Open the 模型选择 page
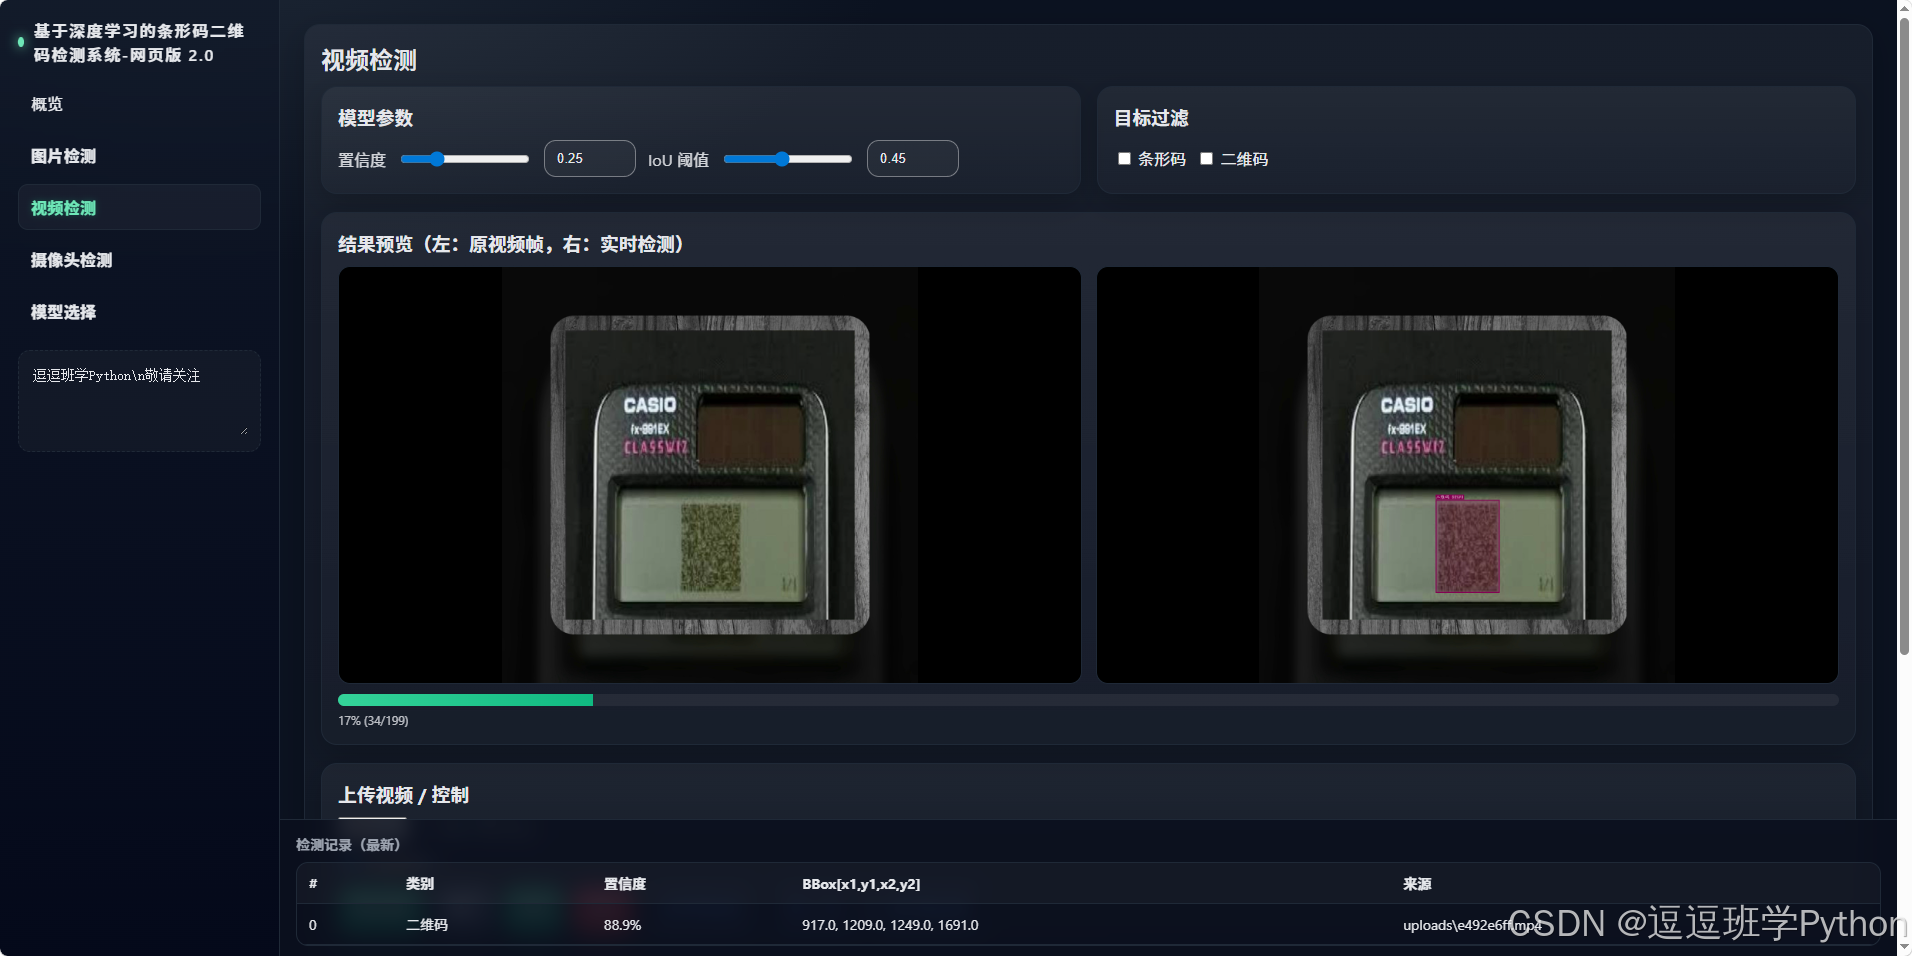This screenshot has height=956, width=1912. pyautogui.click(x=63, y=312)
